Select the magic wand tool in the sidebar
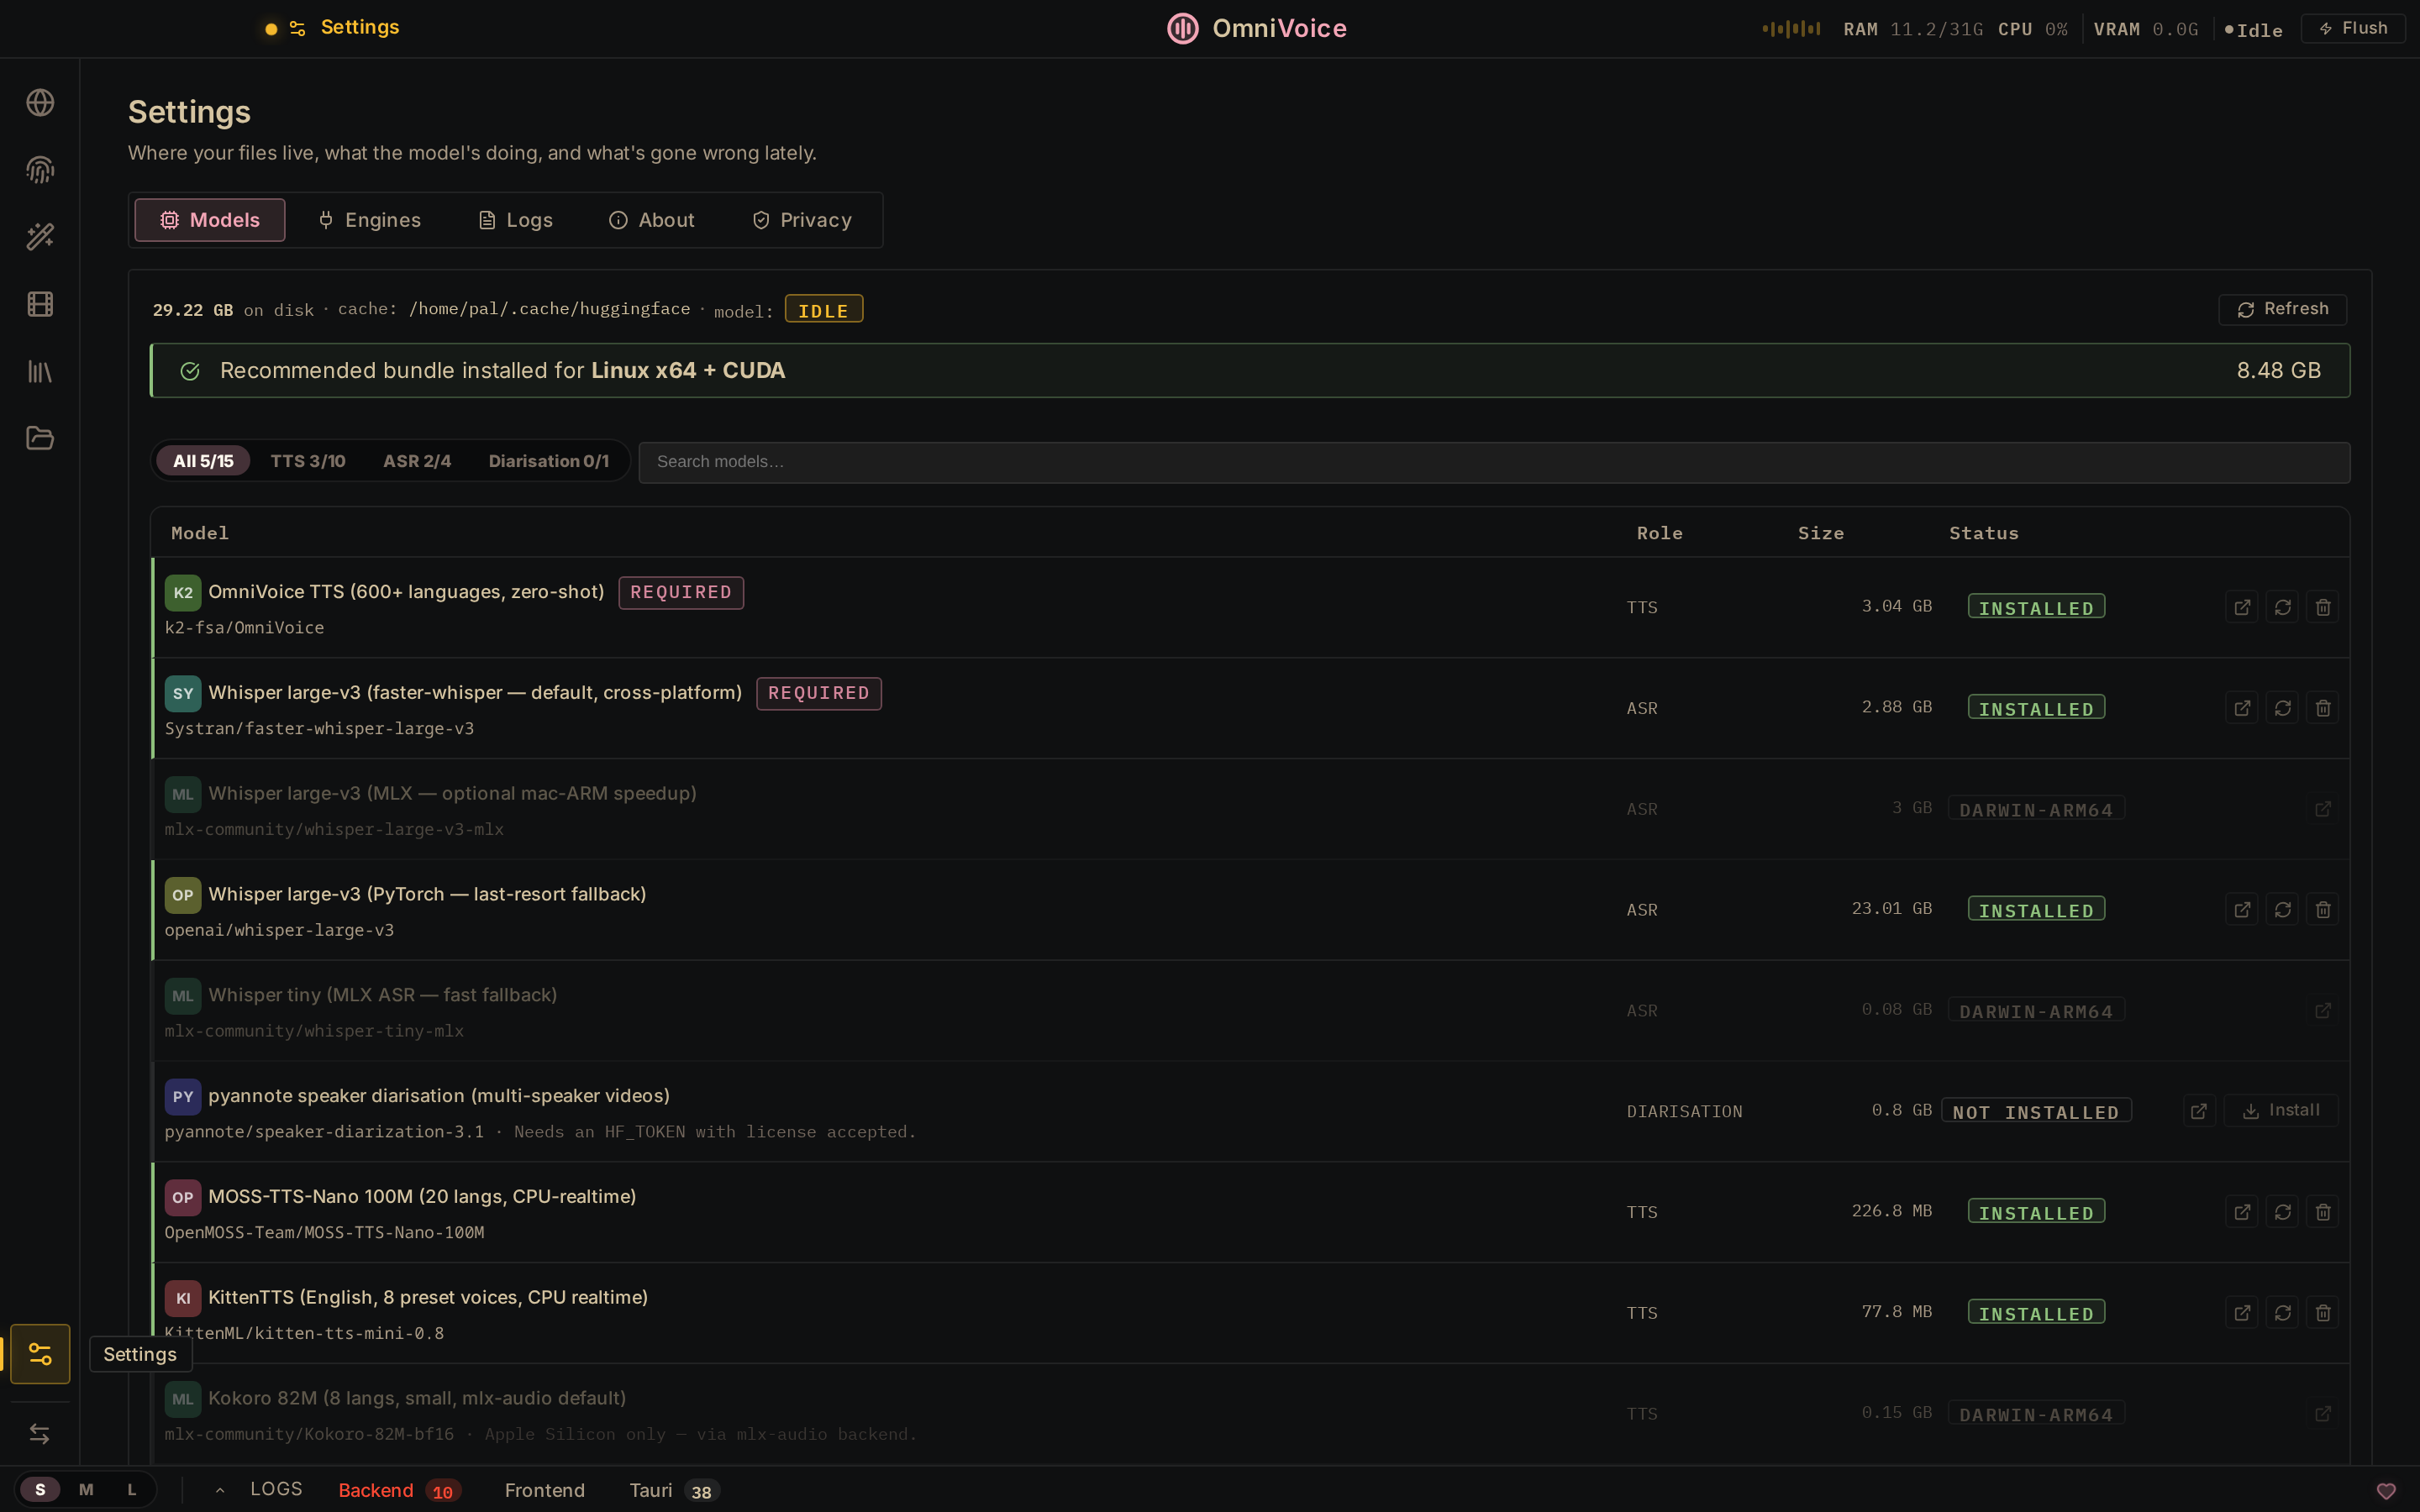The height and width of the screenshot is (1512, 2420). coord(39,237)
